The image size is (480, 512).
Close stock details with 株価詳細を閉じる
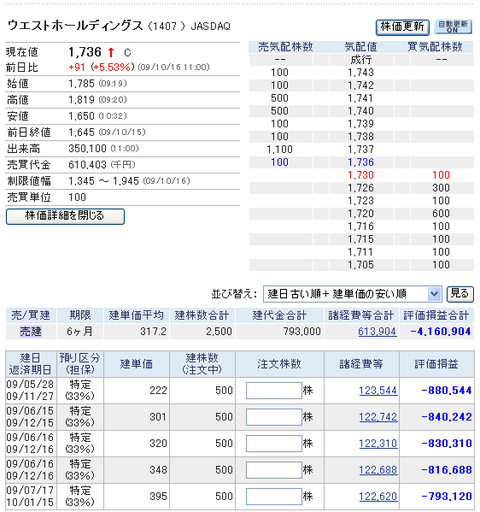point(65,216)
